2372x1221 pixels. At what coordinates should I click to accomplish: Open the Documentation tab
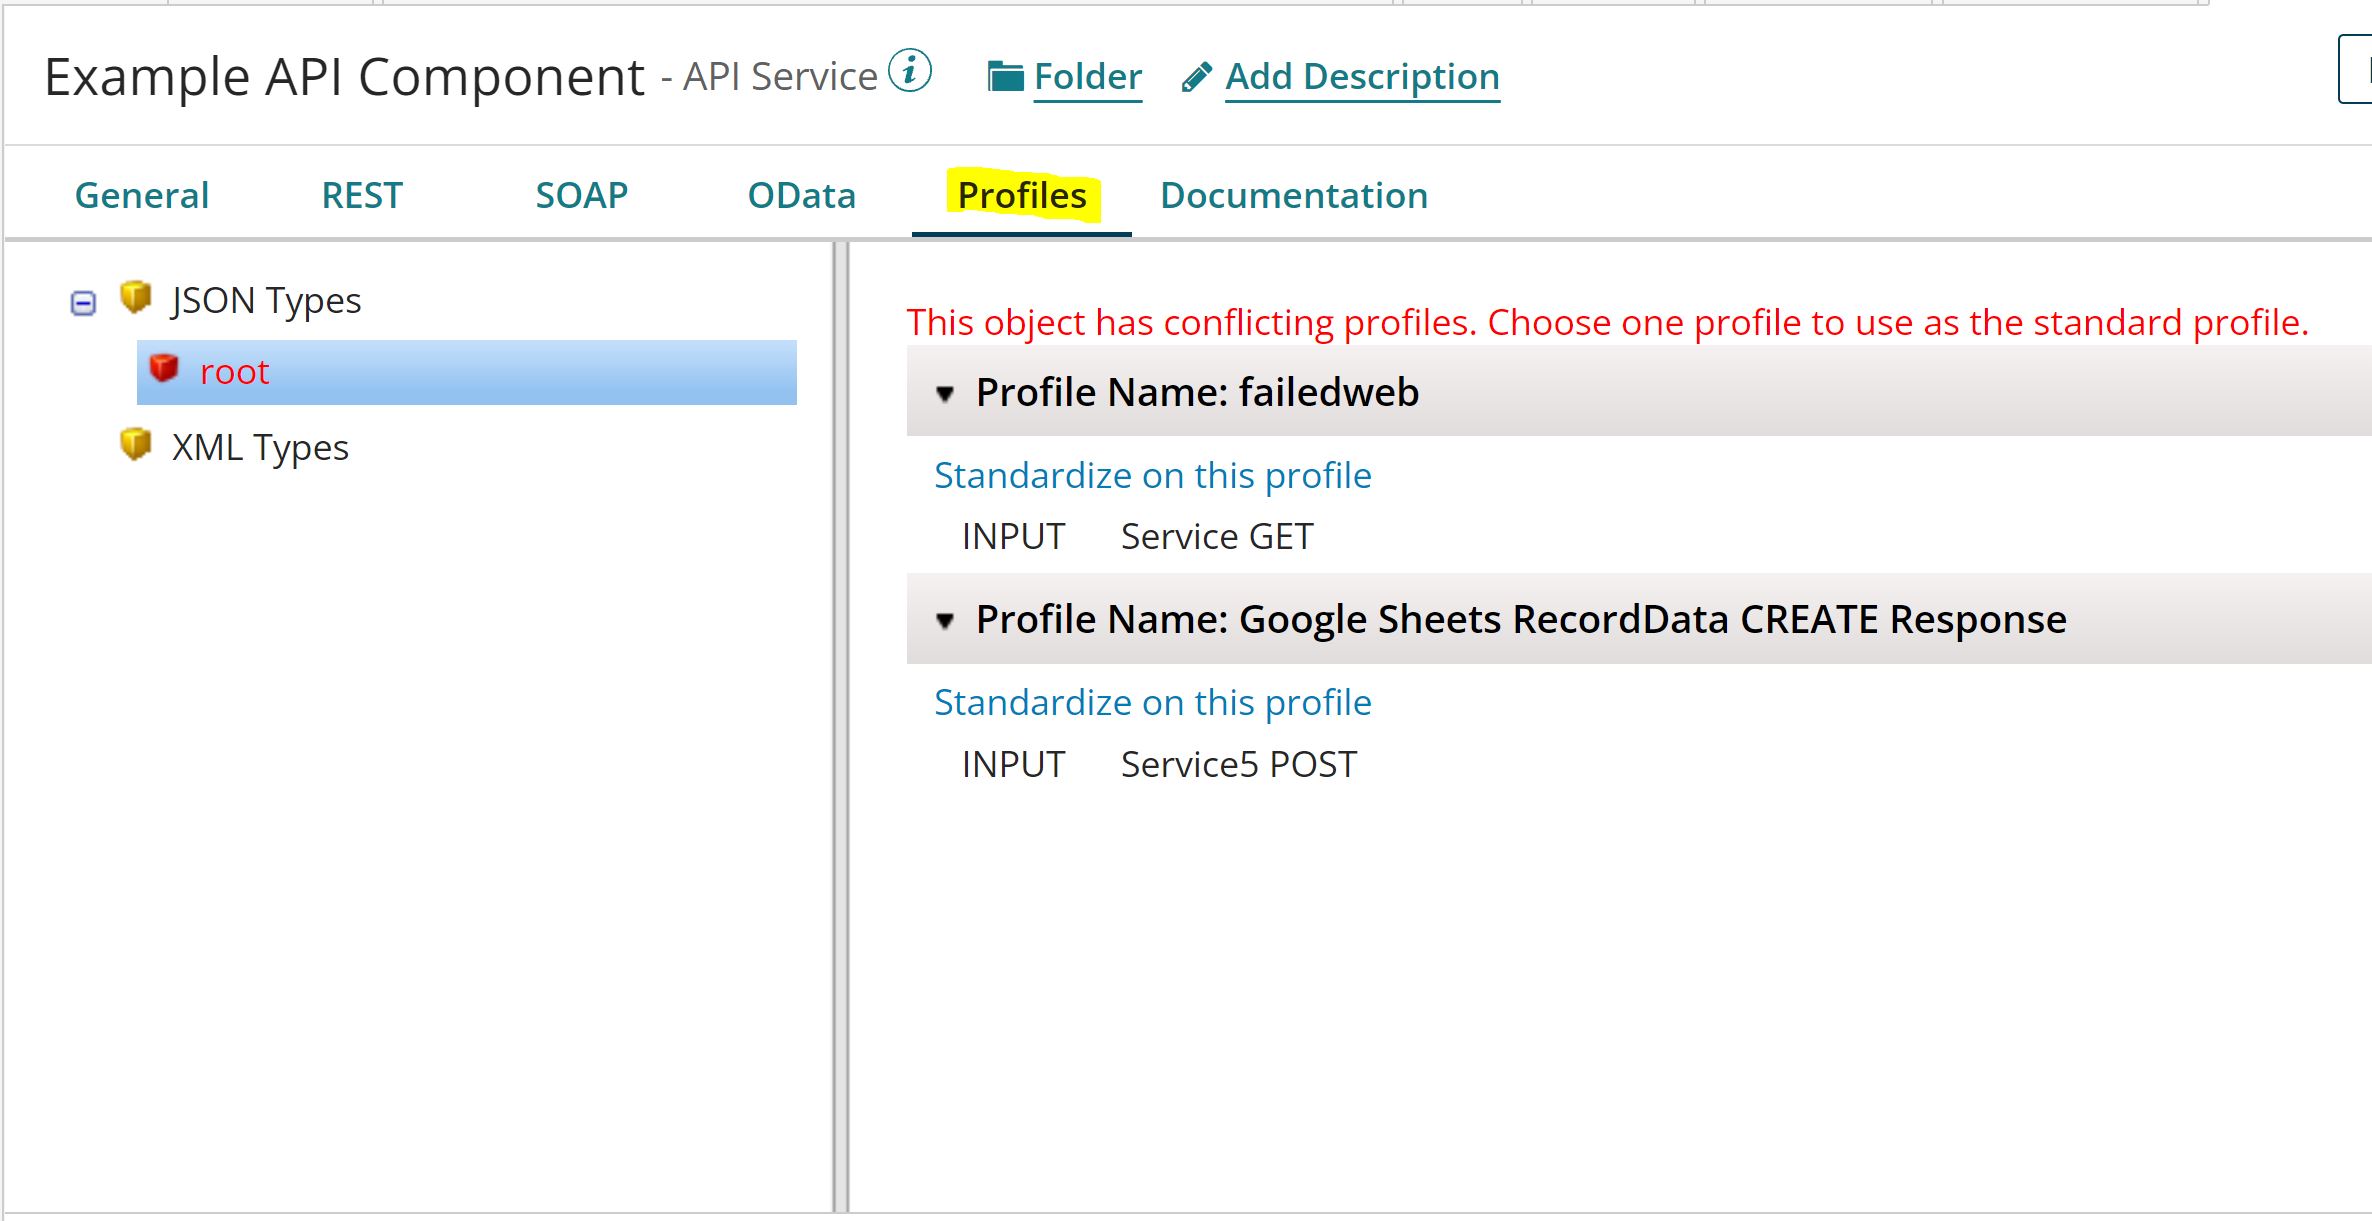coord(1293,195)
